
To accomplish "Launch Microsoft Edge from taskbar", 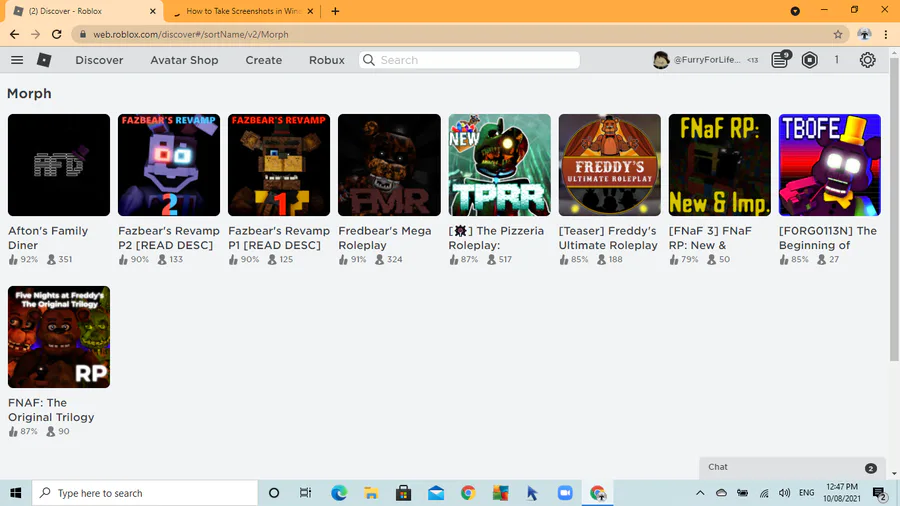I will pyautogui.click(x=339, y=493).
